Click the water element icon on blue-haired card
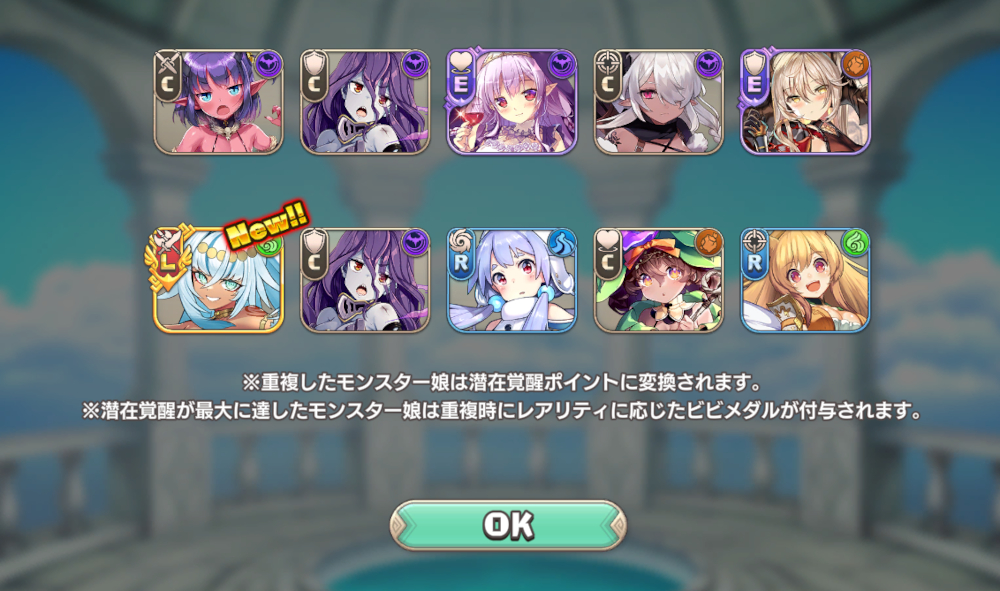The height and width of the screenshot is (591, 1000). (561, 244)
